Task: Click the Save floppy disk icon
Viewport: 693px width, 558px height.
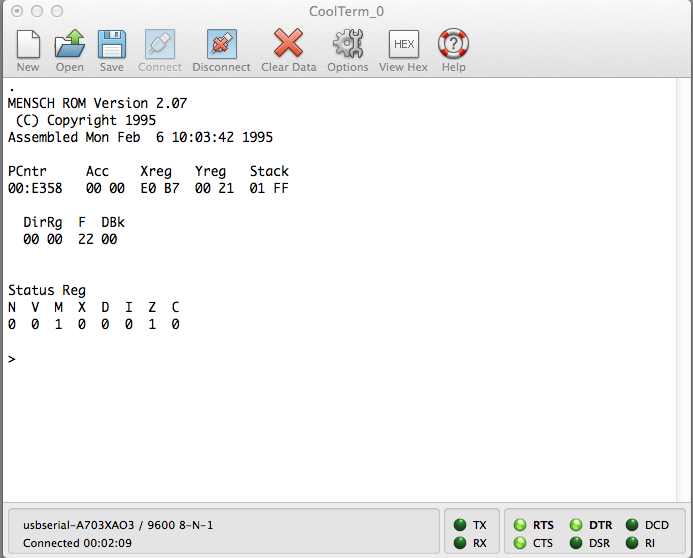Action: coord(111,45)
